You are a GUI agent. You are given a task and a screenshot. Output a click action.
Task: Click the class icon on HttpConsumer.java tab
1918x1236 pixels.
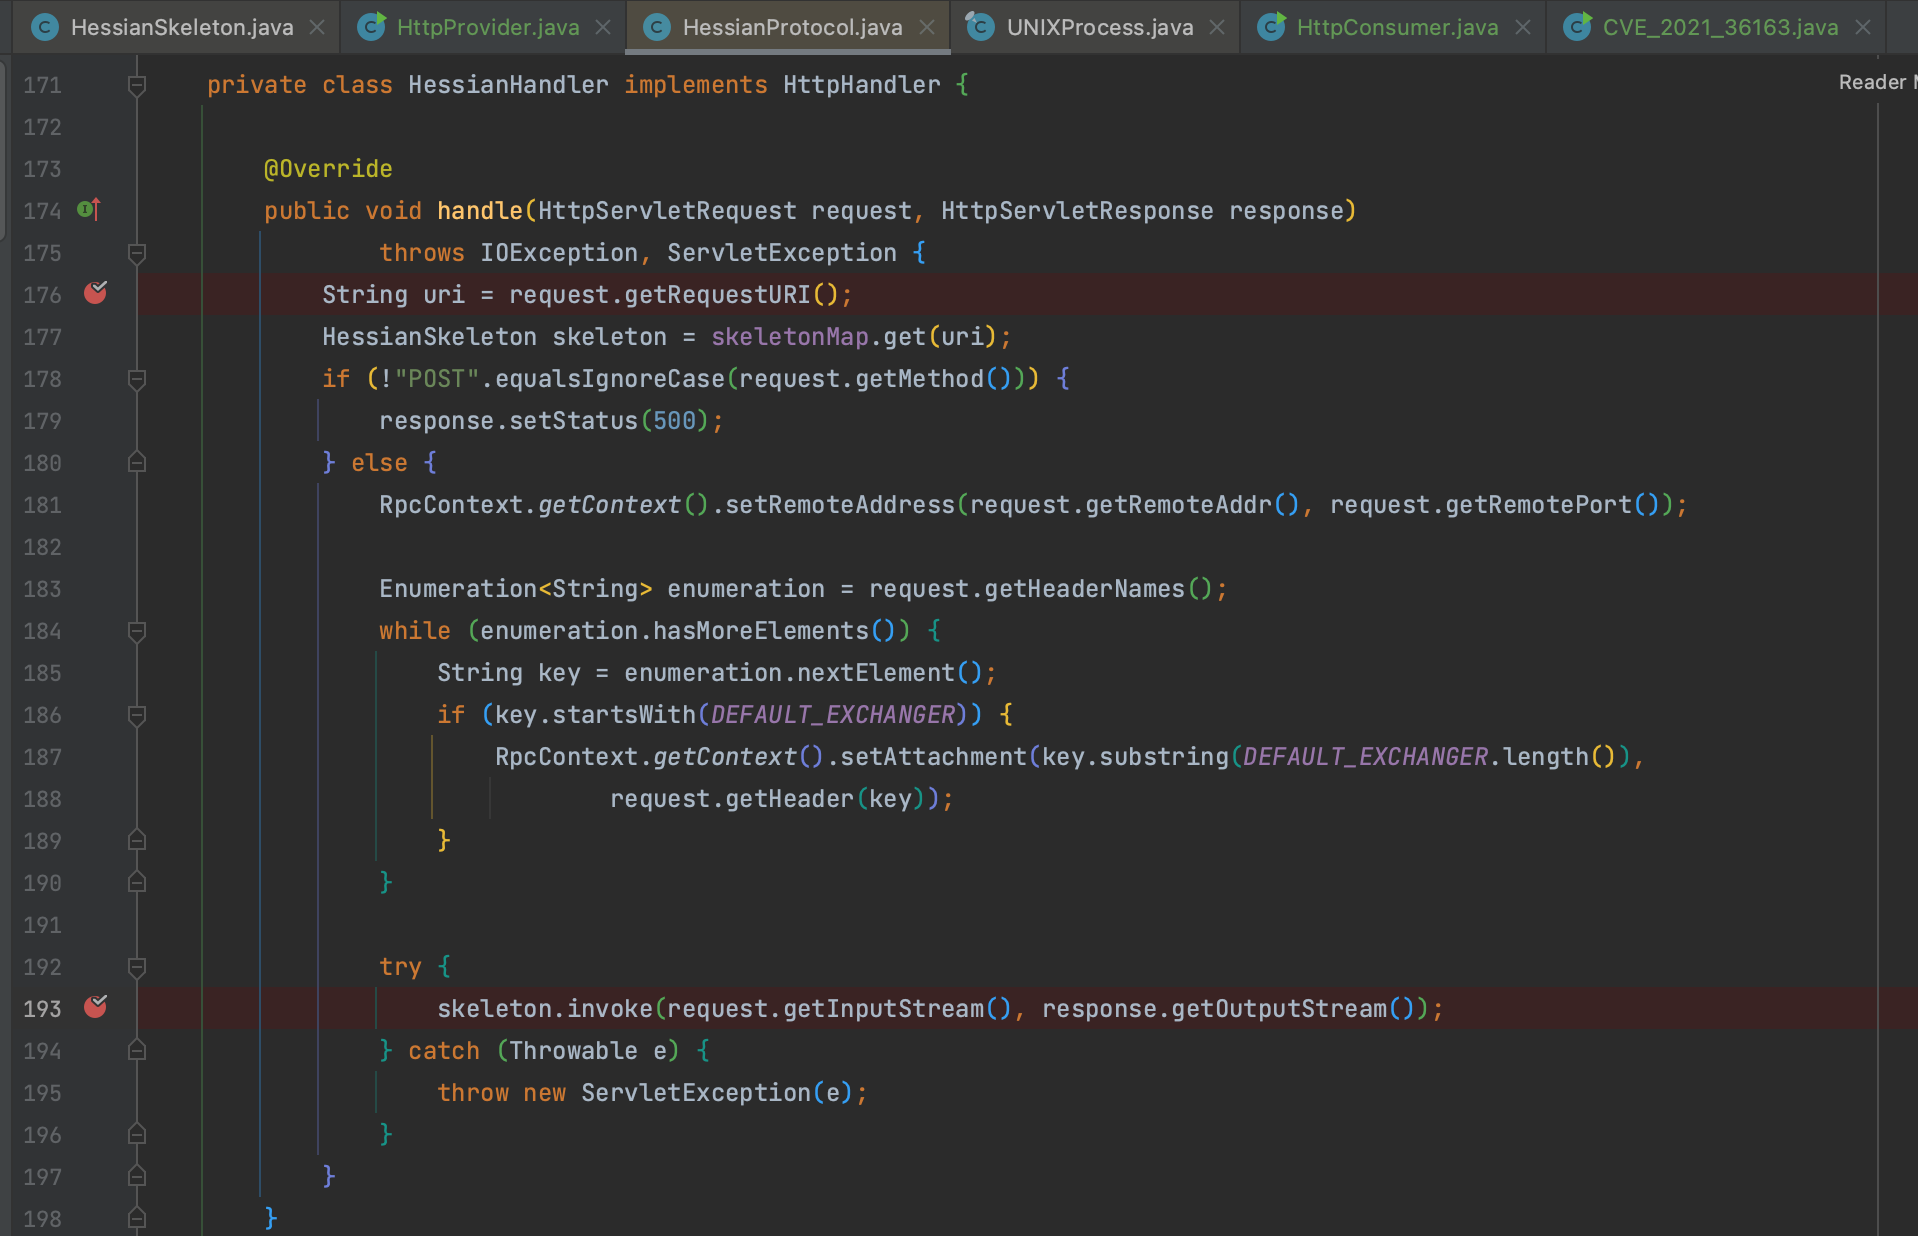pyautogui.click(x=1271, y=27)
